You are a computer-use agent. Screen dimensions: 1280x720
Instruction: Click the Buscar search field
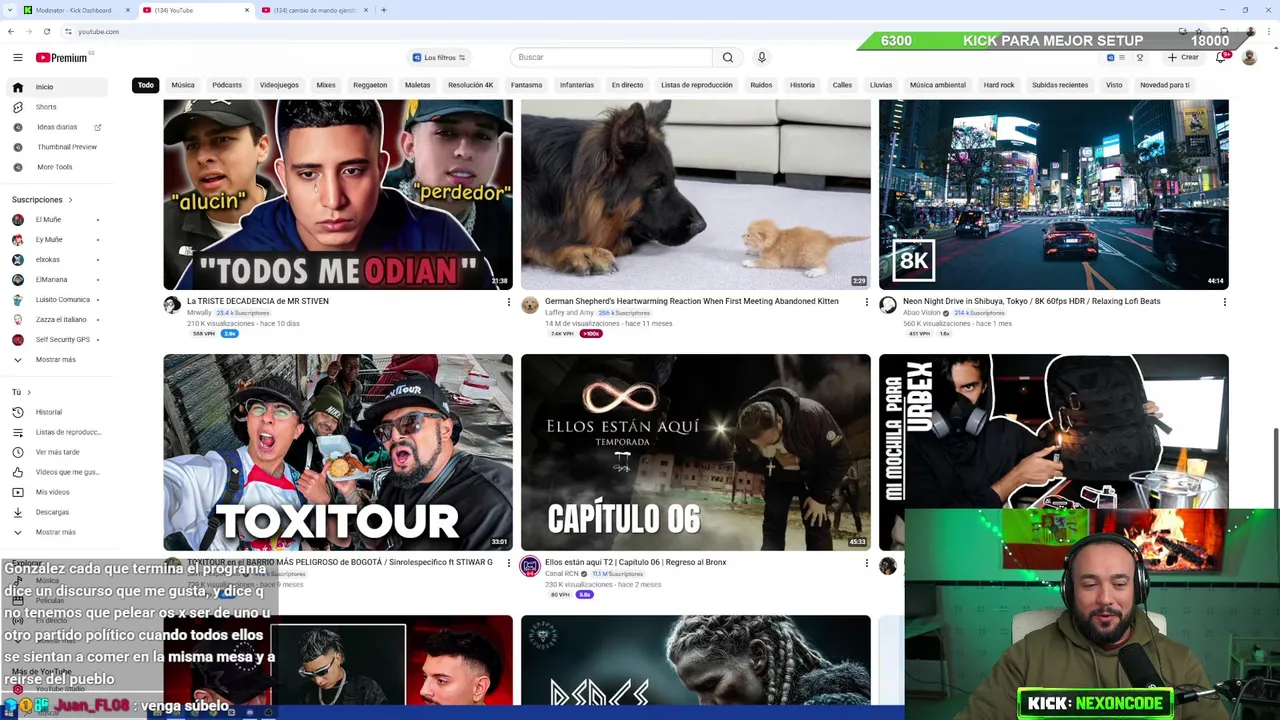click(x=611, y=57)
